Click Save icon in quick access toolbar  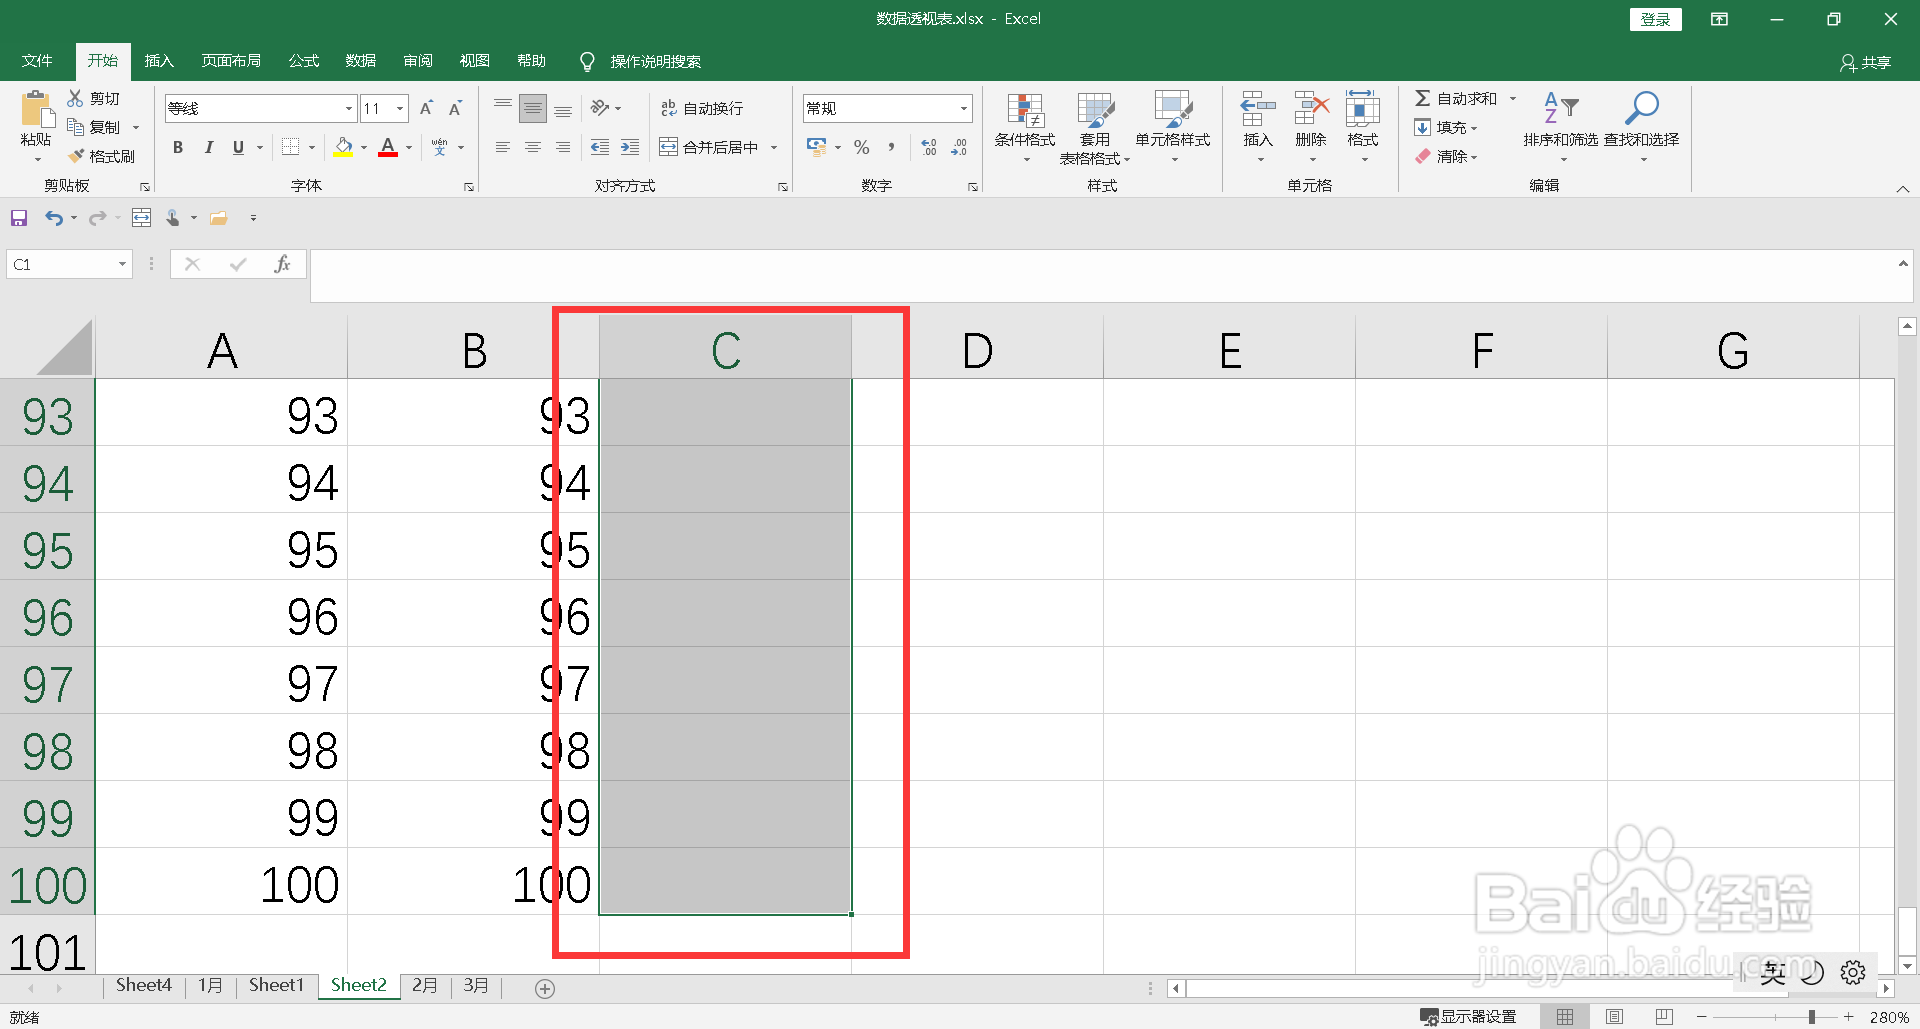tap(19, 218)
